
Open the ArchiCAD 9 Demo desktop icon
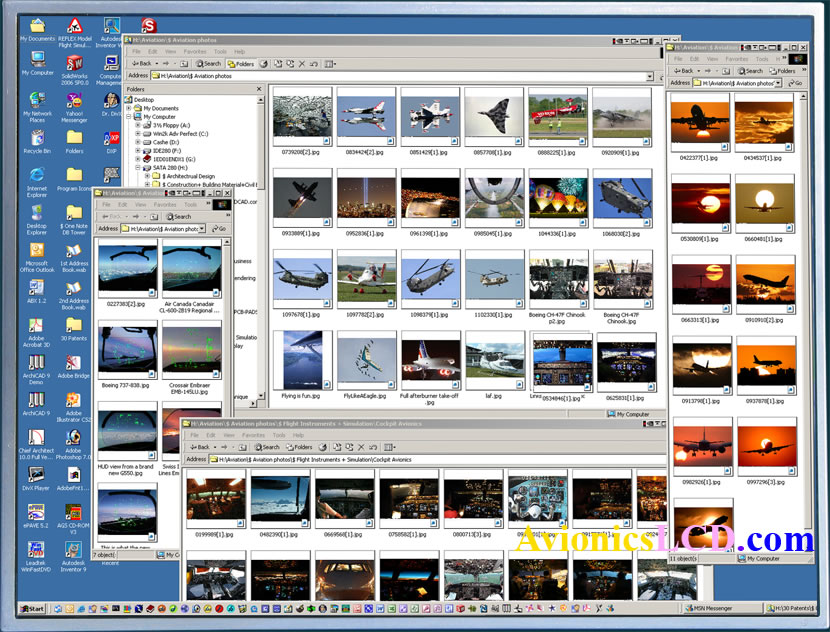coord(36,363)
